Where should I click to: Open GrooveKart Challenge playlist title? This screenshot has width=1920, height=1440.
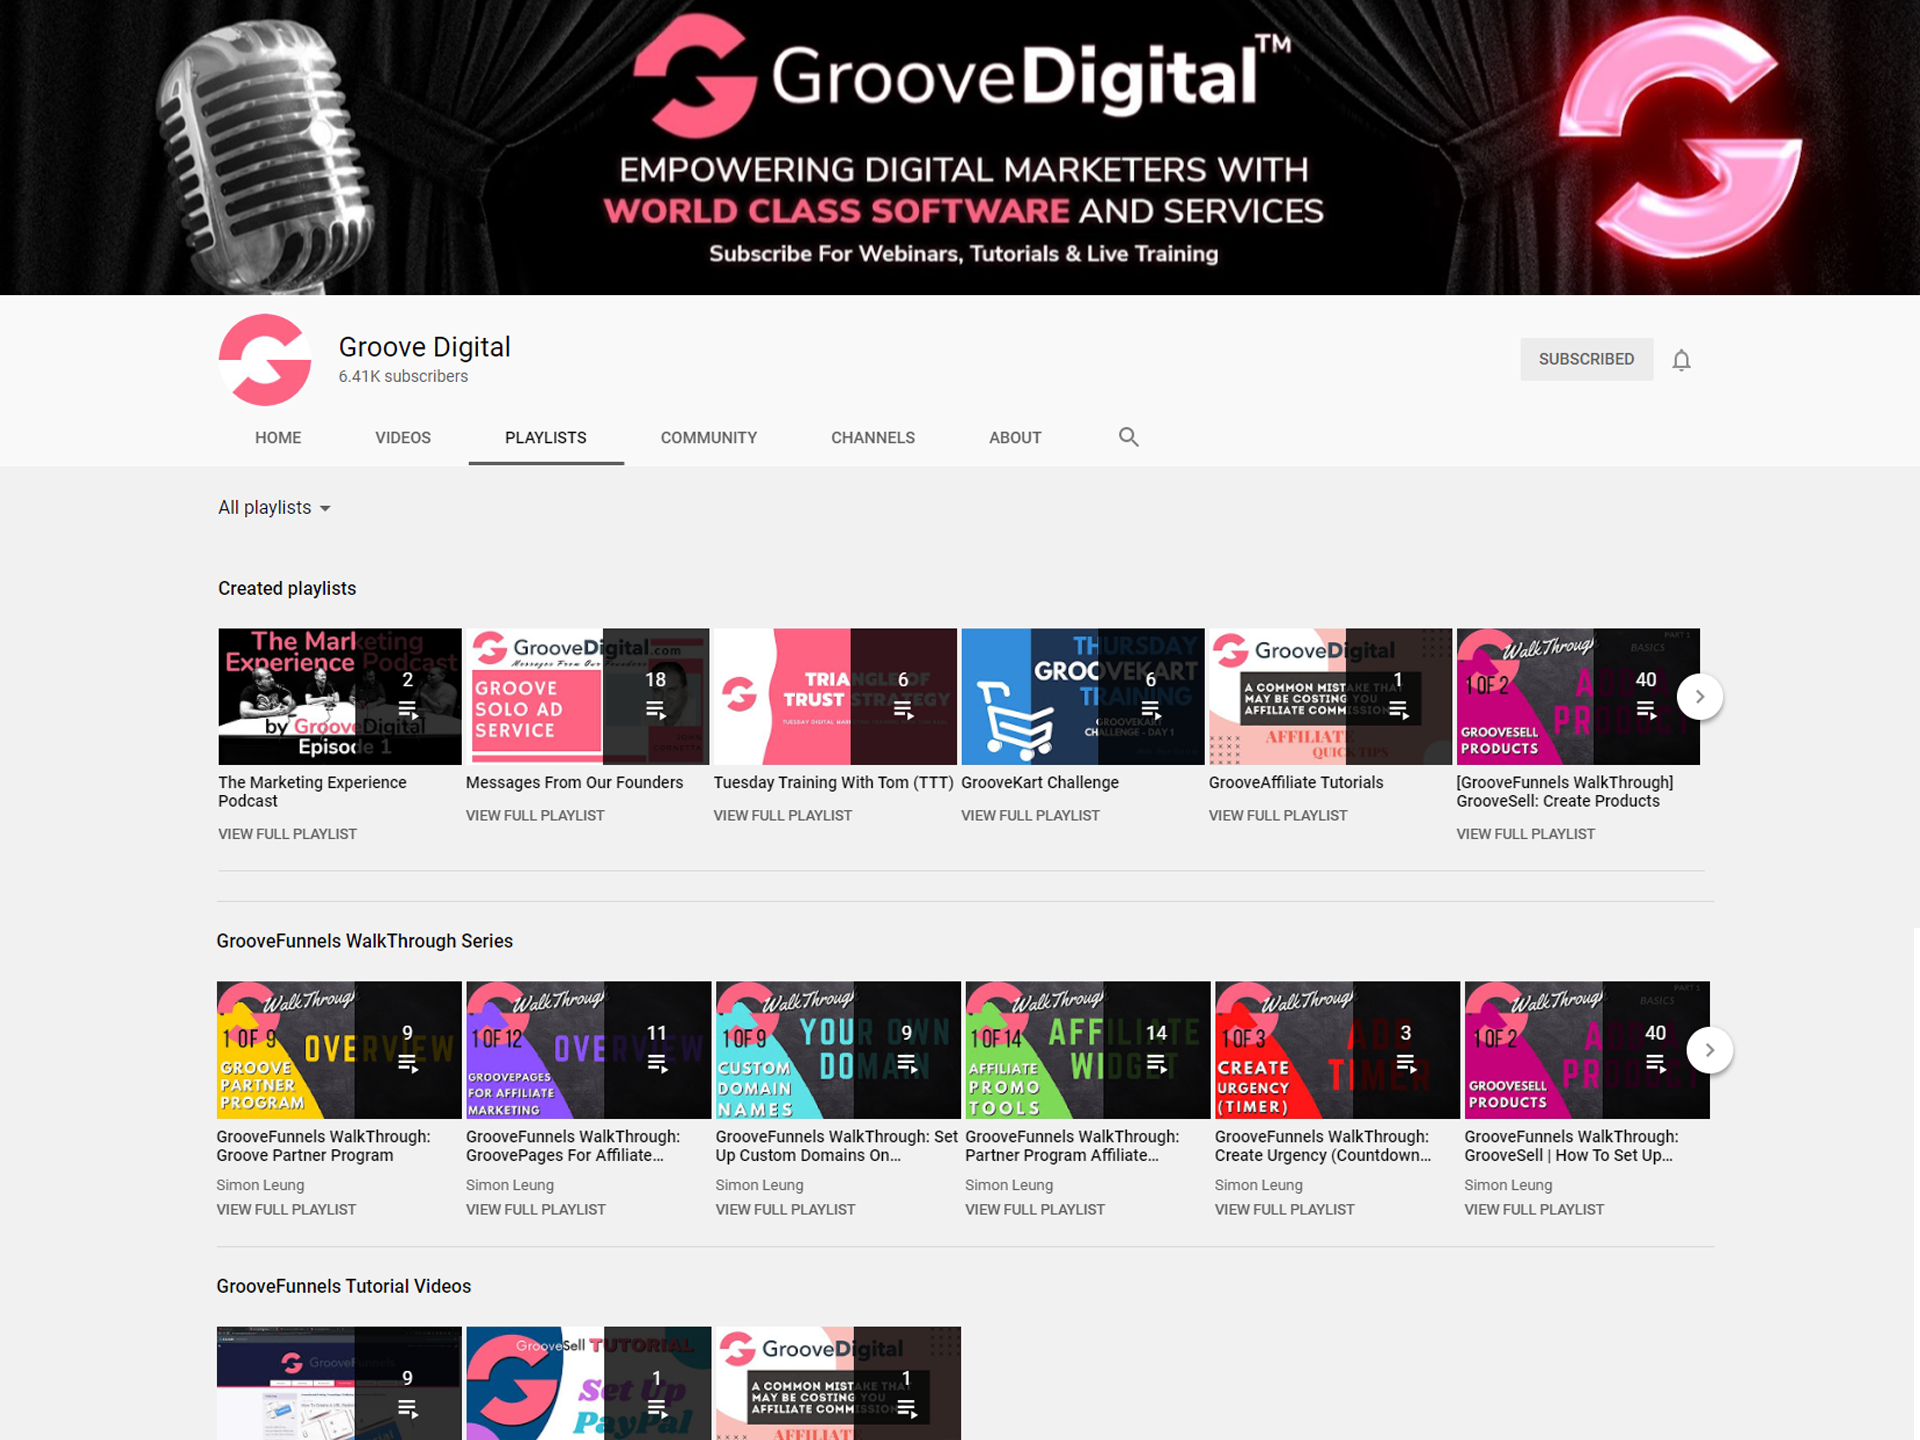tap(1040, 783)
